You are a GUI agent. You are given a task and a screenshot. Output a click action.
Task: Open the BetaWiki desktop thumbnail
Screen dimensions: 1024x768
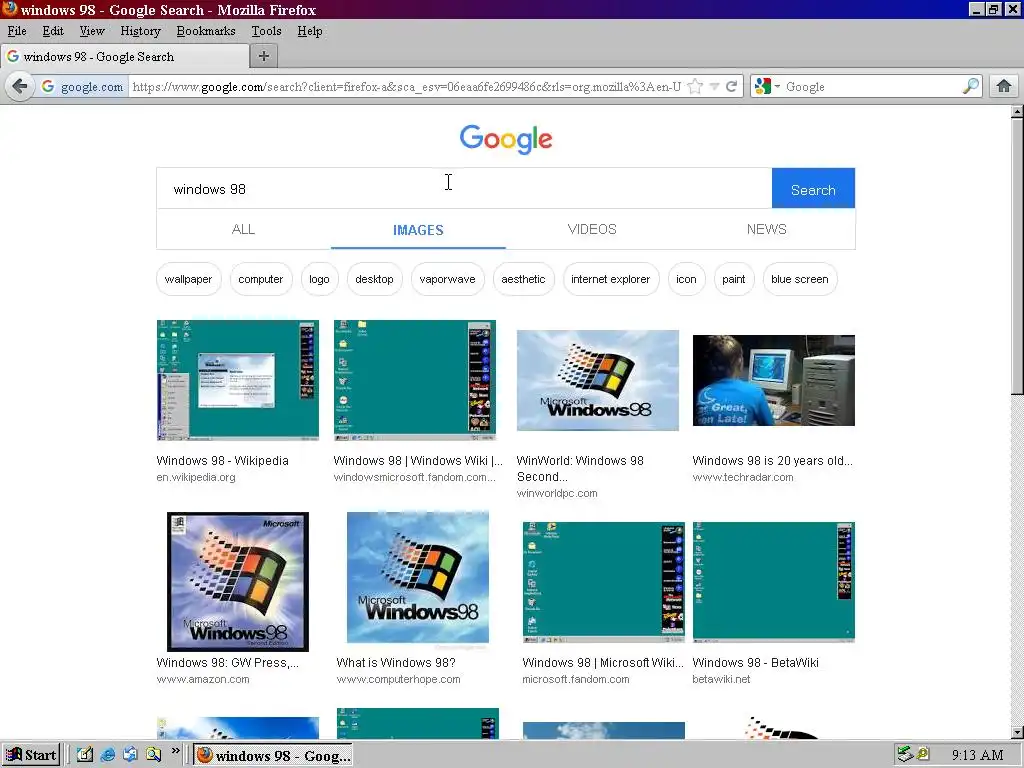click(x=774, y=582)
